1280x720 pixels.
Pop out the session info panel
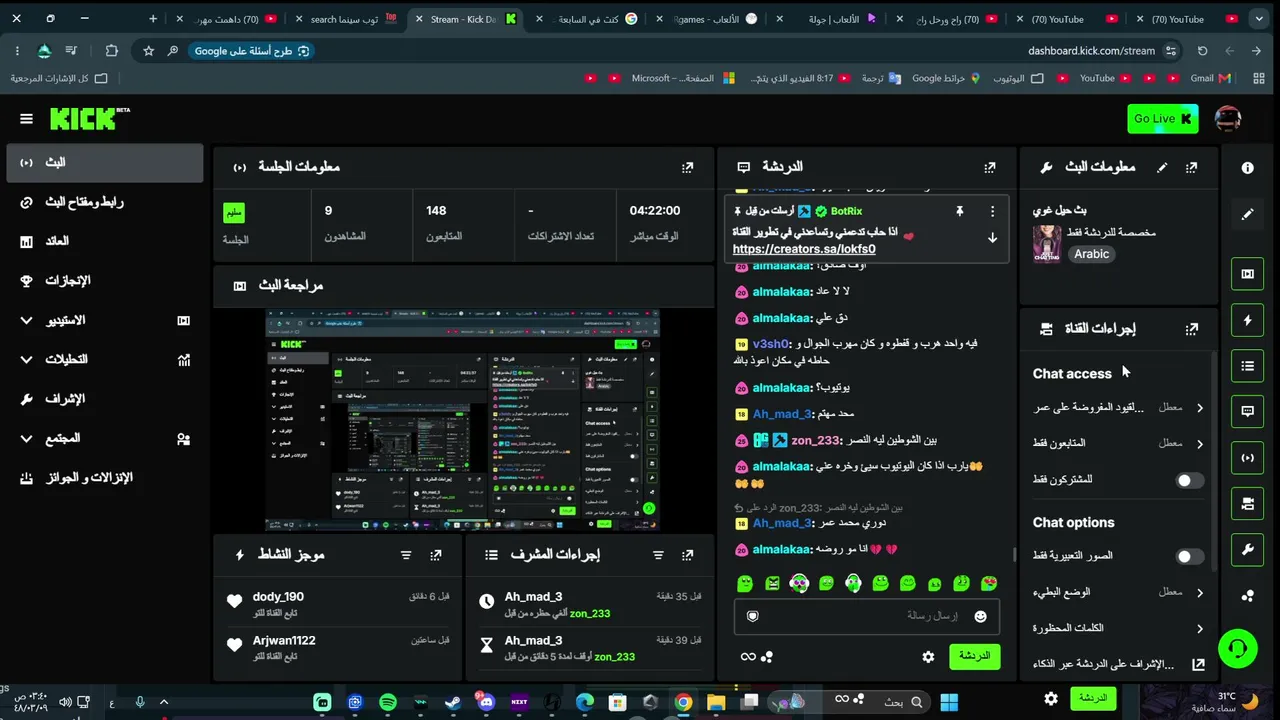tap(687, 167)
